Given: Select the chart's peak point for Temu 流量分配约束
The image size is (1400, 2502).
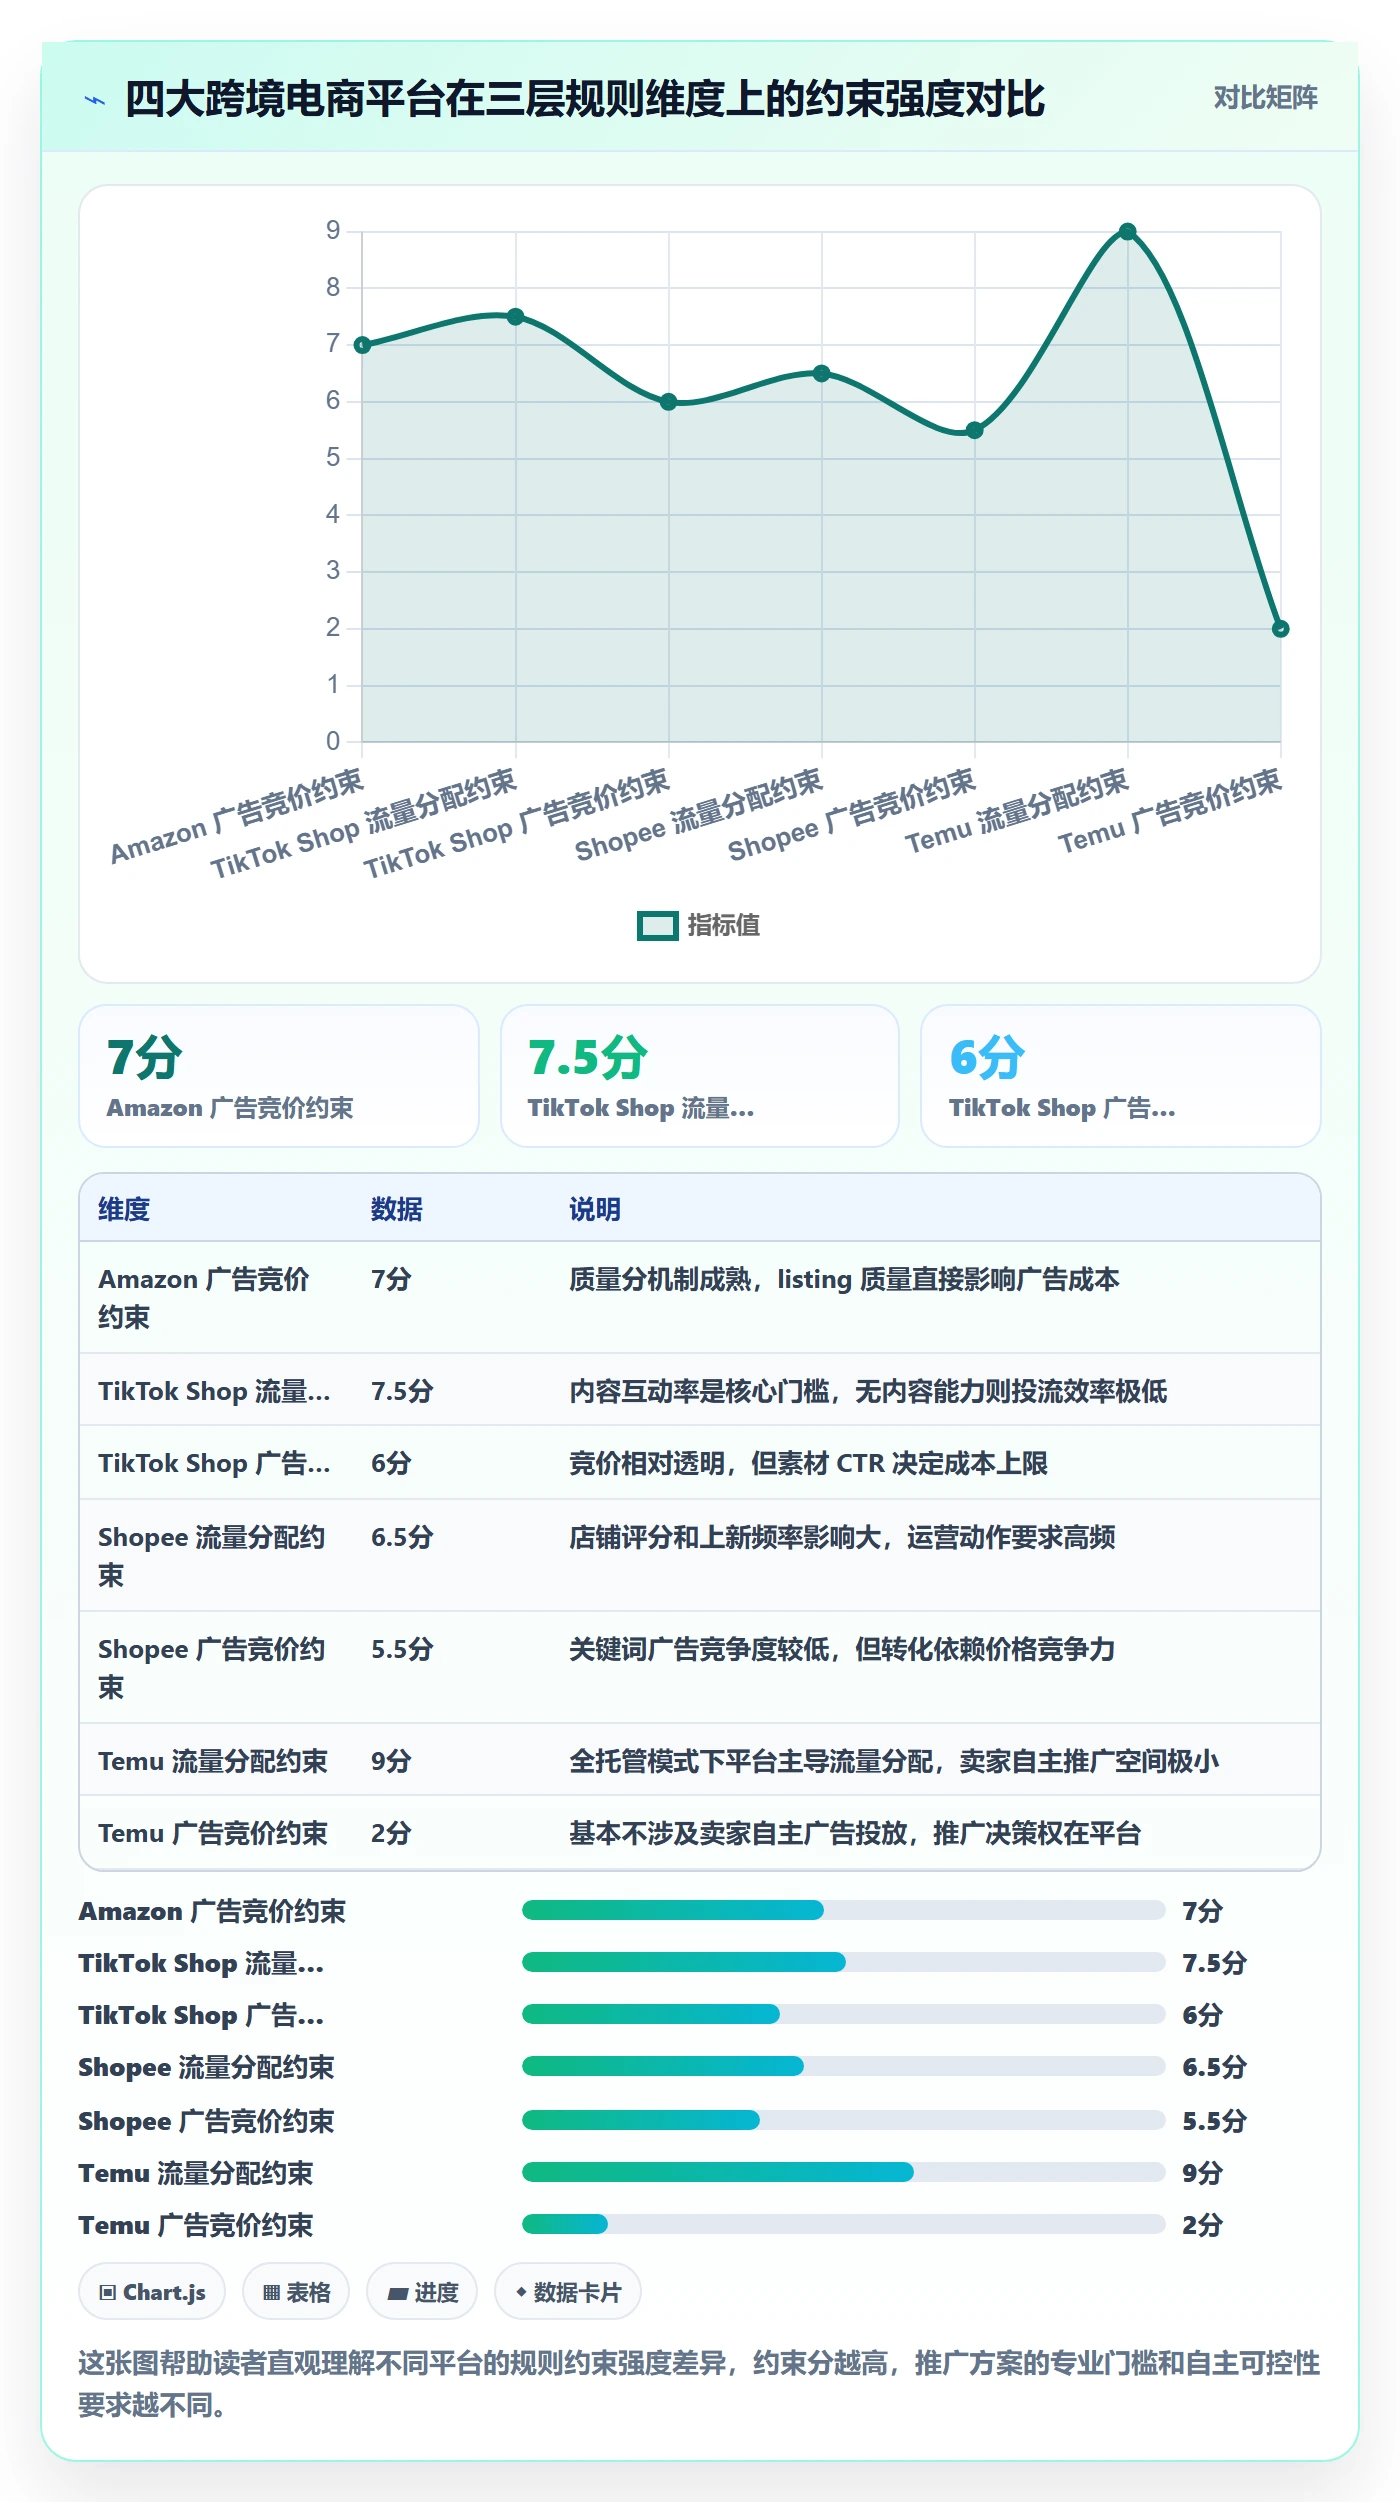Looking at the screenshot, I should click(1128, 232).
